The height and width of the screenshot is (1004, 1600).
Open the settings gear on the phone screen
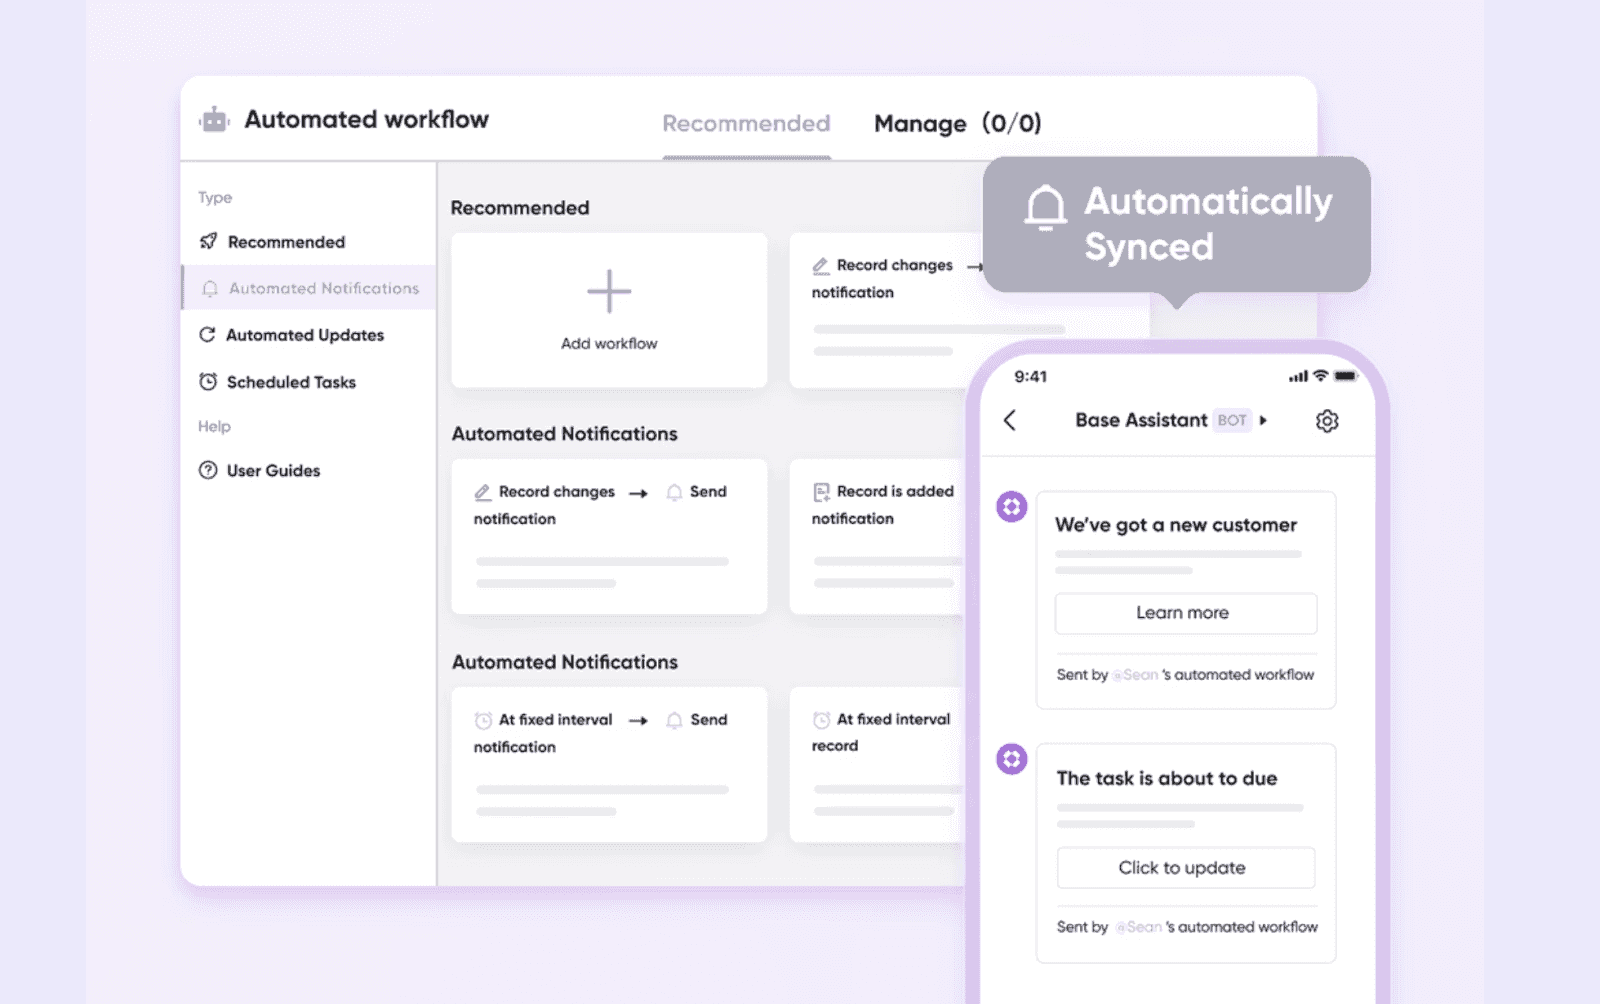[1328, 421]
